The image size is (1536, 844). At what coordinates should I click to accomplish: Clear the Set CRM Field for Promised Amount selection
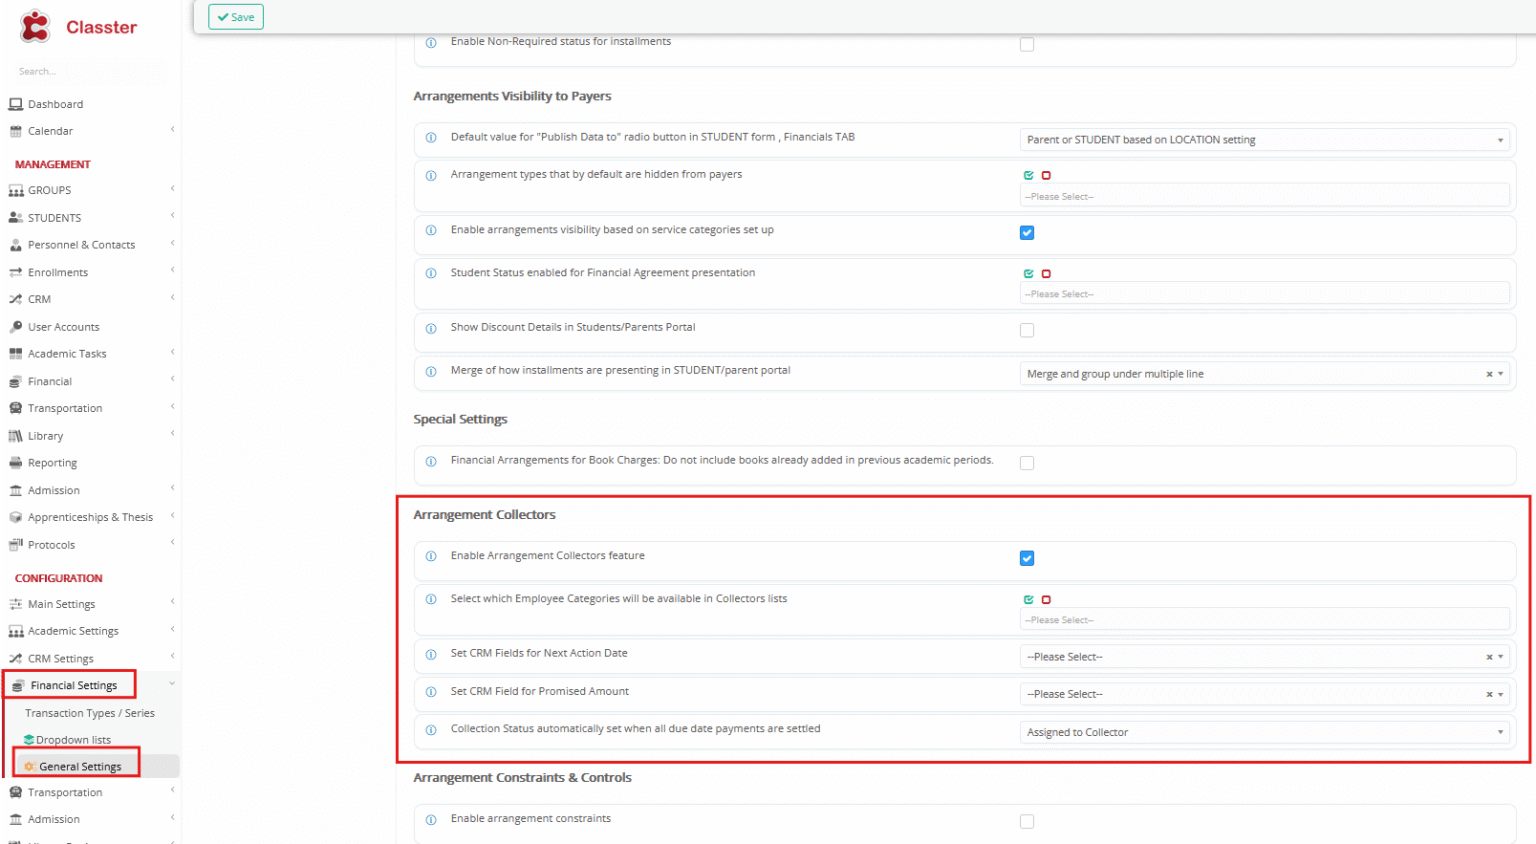coord(1489,693)
